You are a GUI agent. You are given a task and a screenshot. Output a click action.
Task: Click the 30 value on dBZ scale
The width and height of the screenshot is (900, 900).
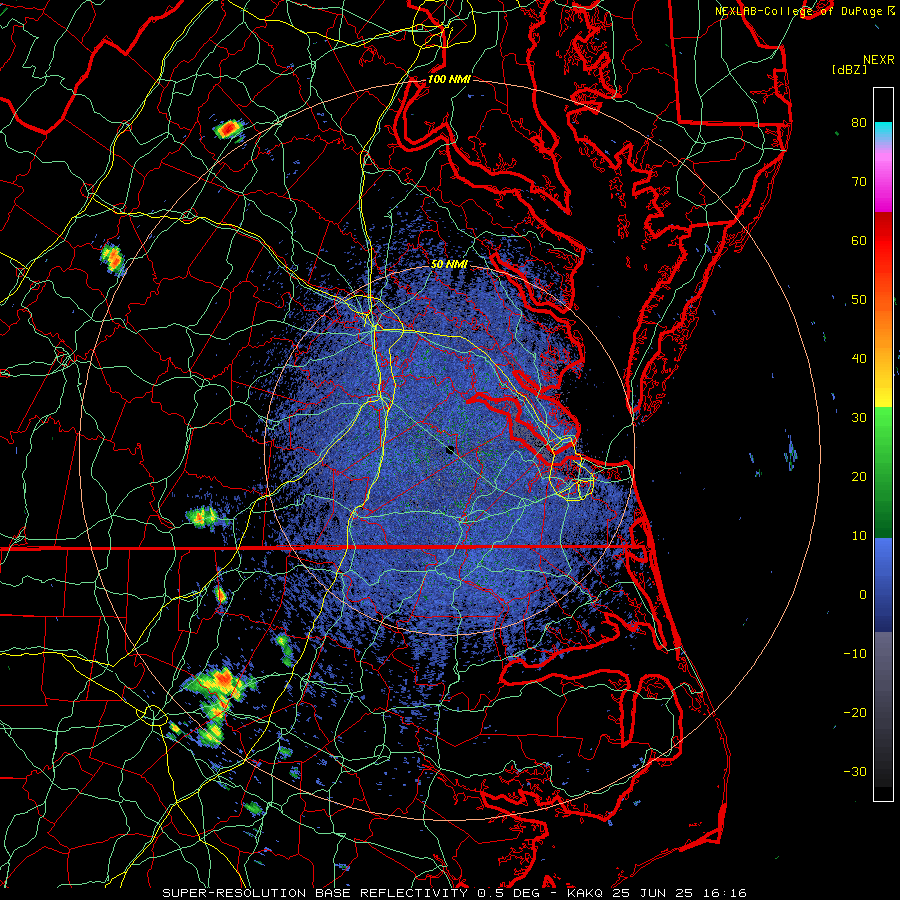click(859, 417)
